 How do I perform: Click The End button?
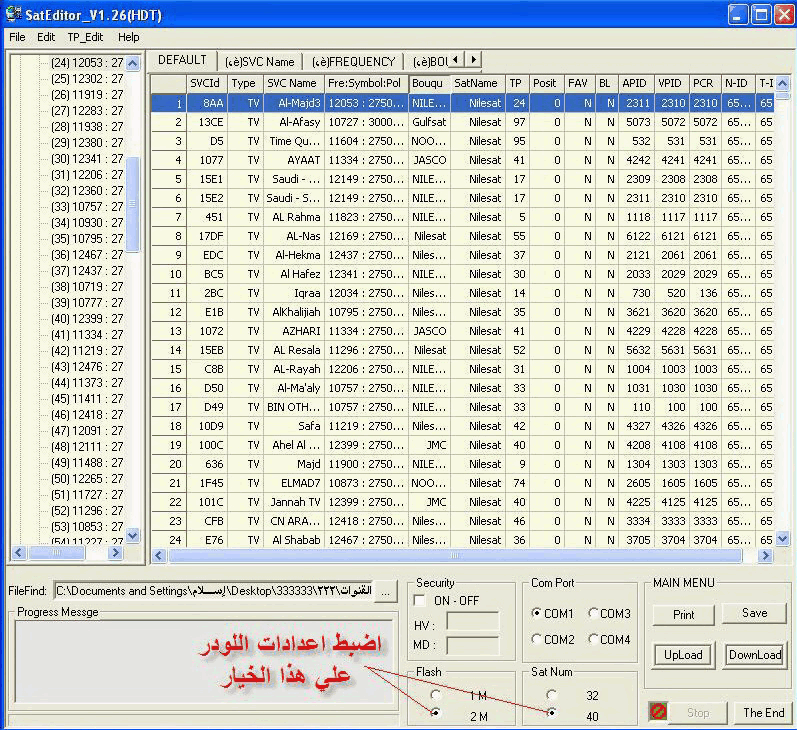(763, 713)
